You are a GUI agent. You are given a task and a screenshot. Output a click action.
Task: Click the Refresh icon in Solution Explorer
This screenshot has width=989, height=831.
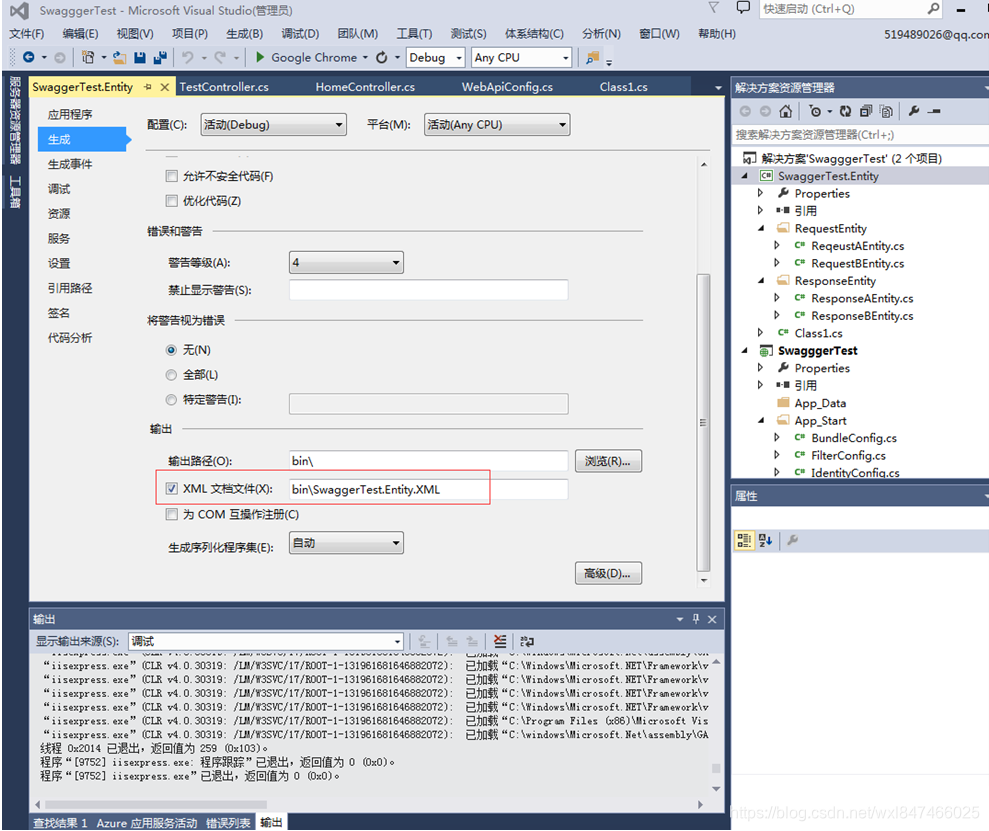[845, 111]
